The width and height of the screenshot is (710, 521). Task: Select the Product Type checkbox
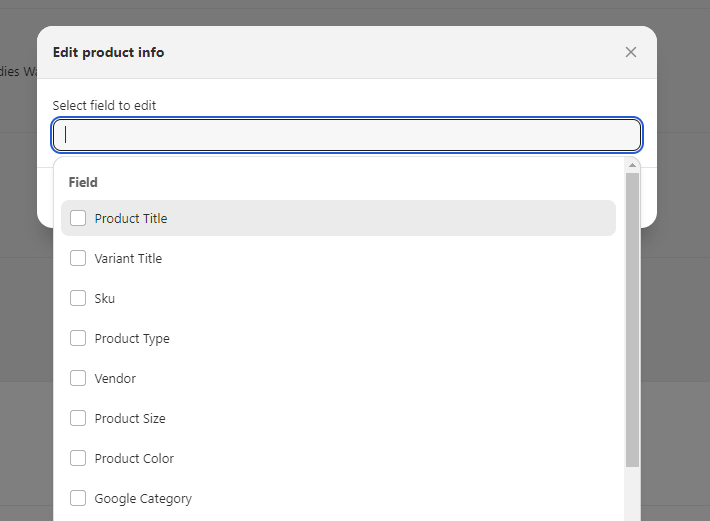coord(78,338)
